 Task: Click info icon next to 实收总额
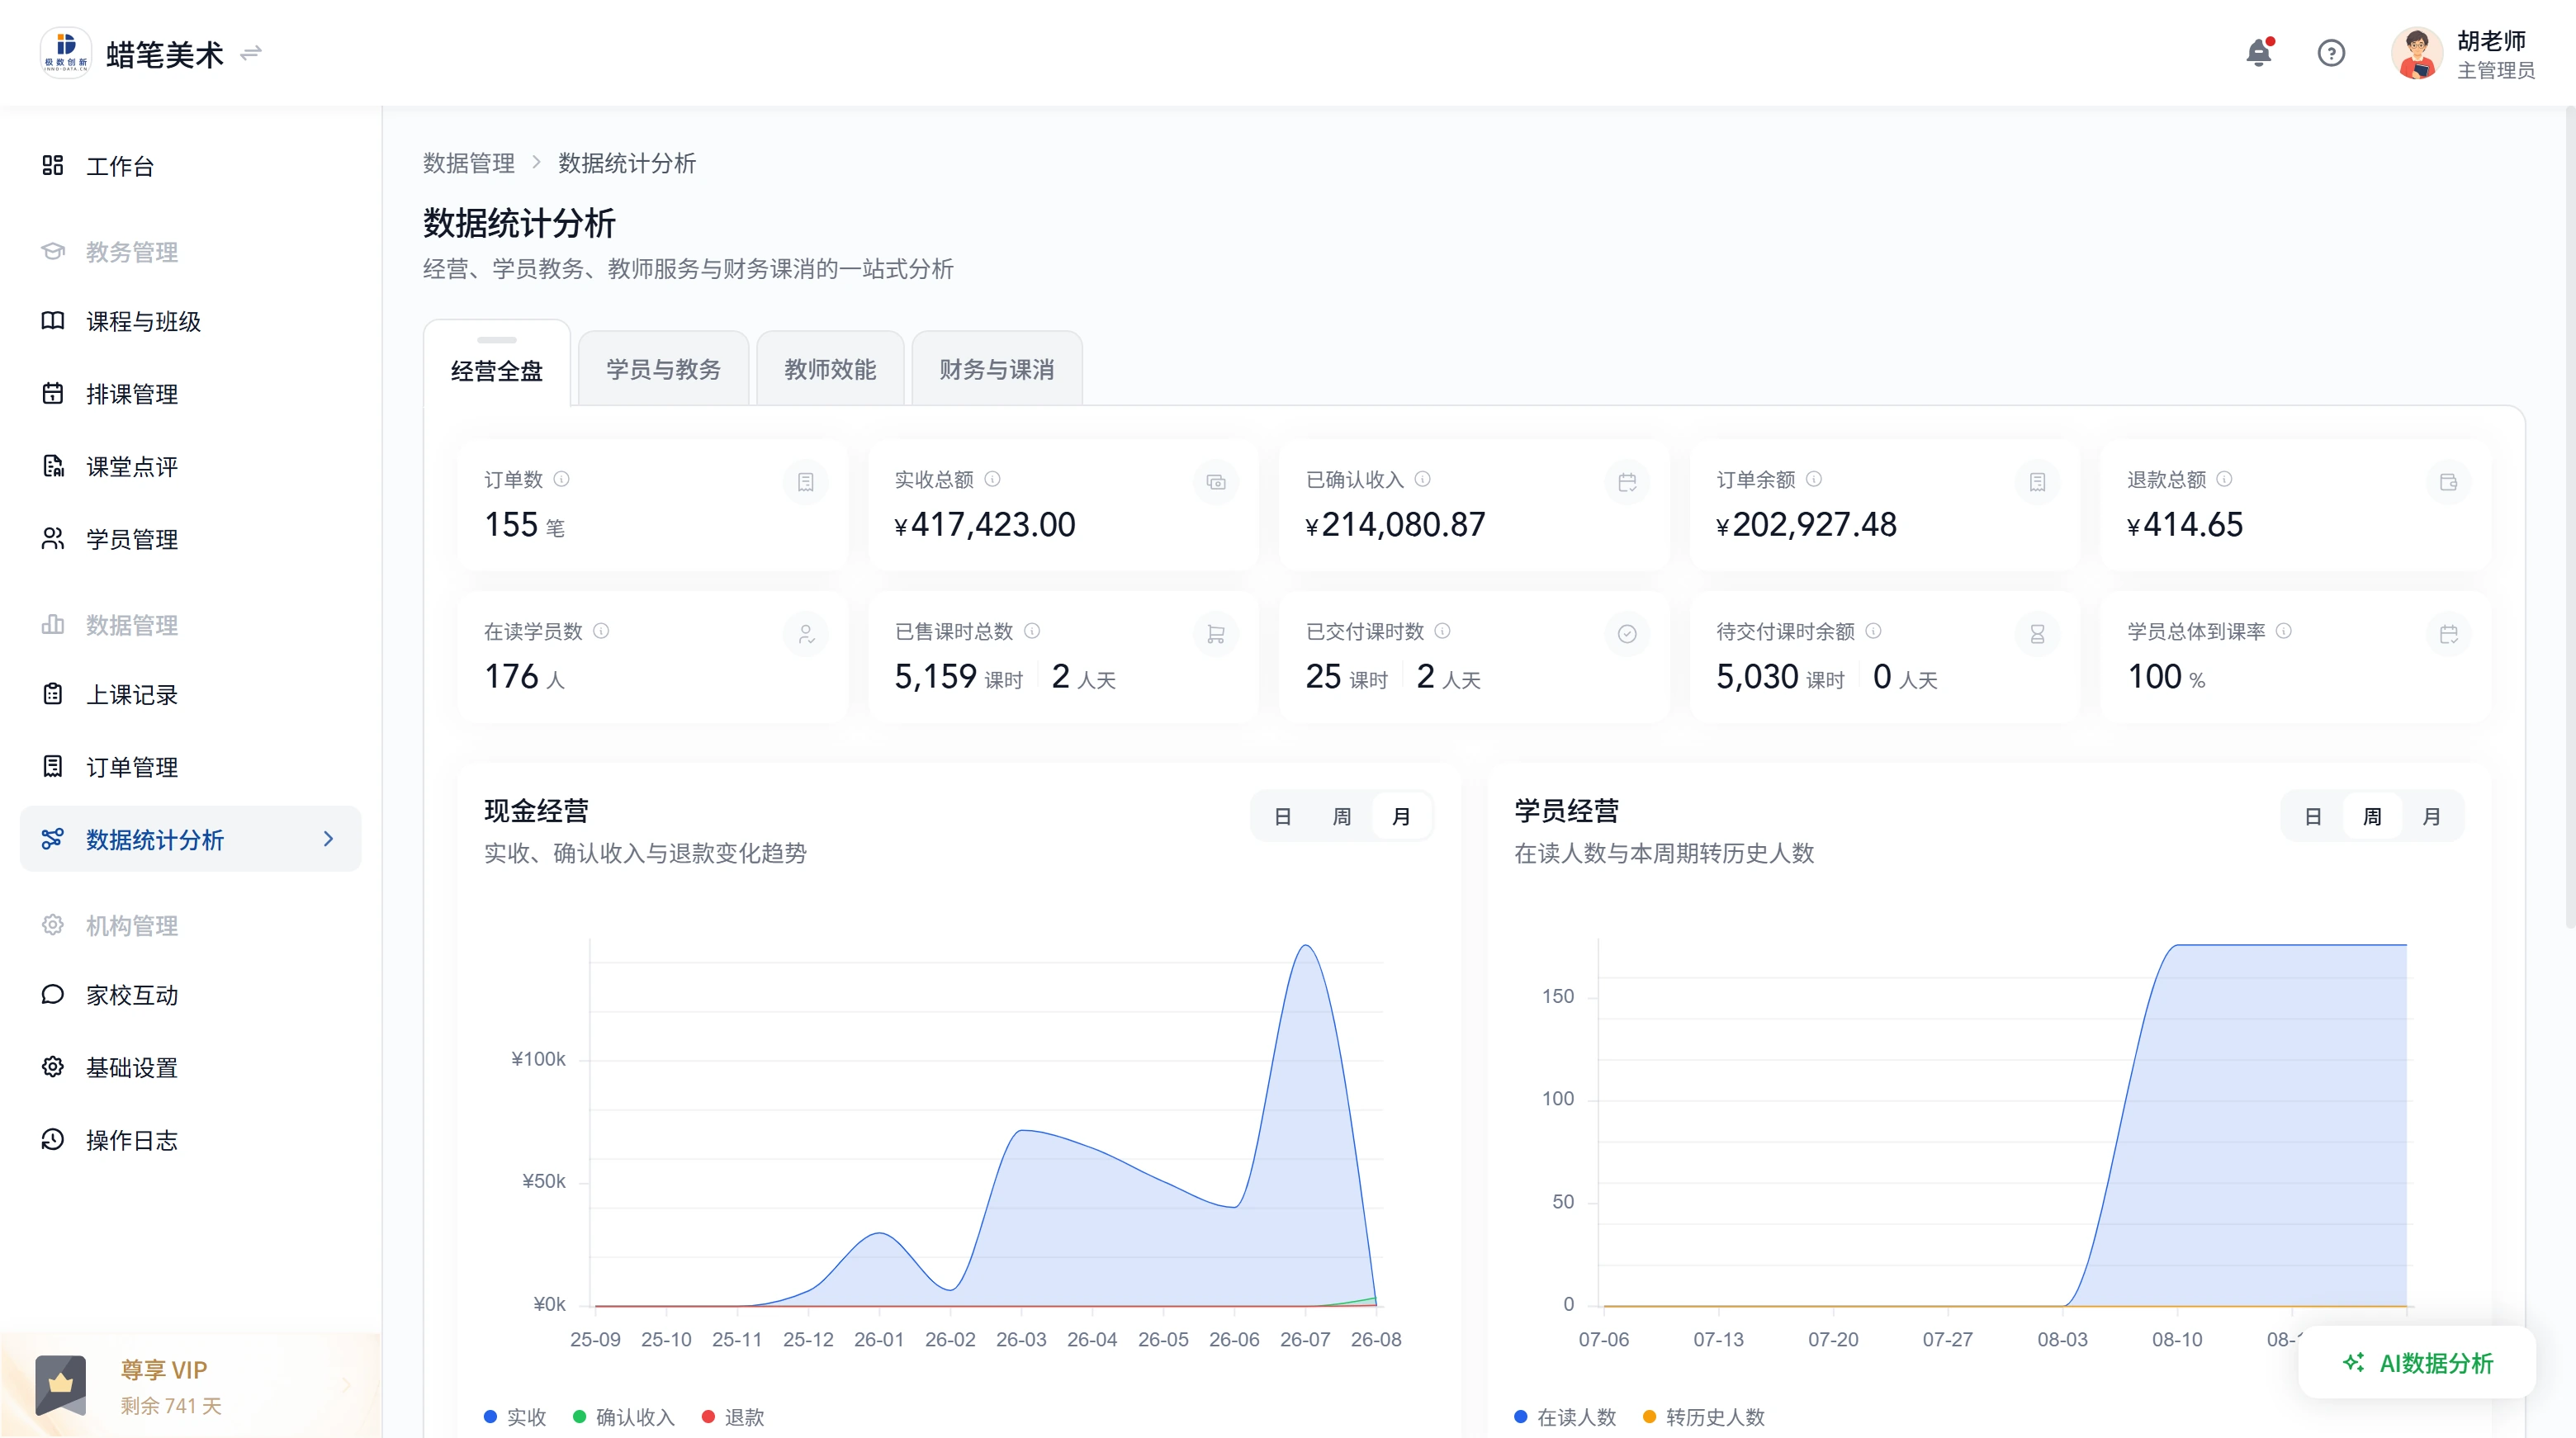pos(992,479)
